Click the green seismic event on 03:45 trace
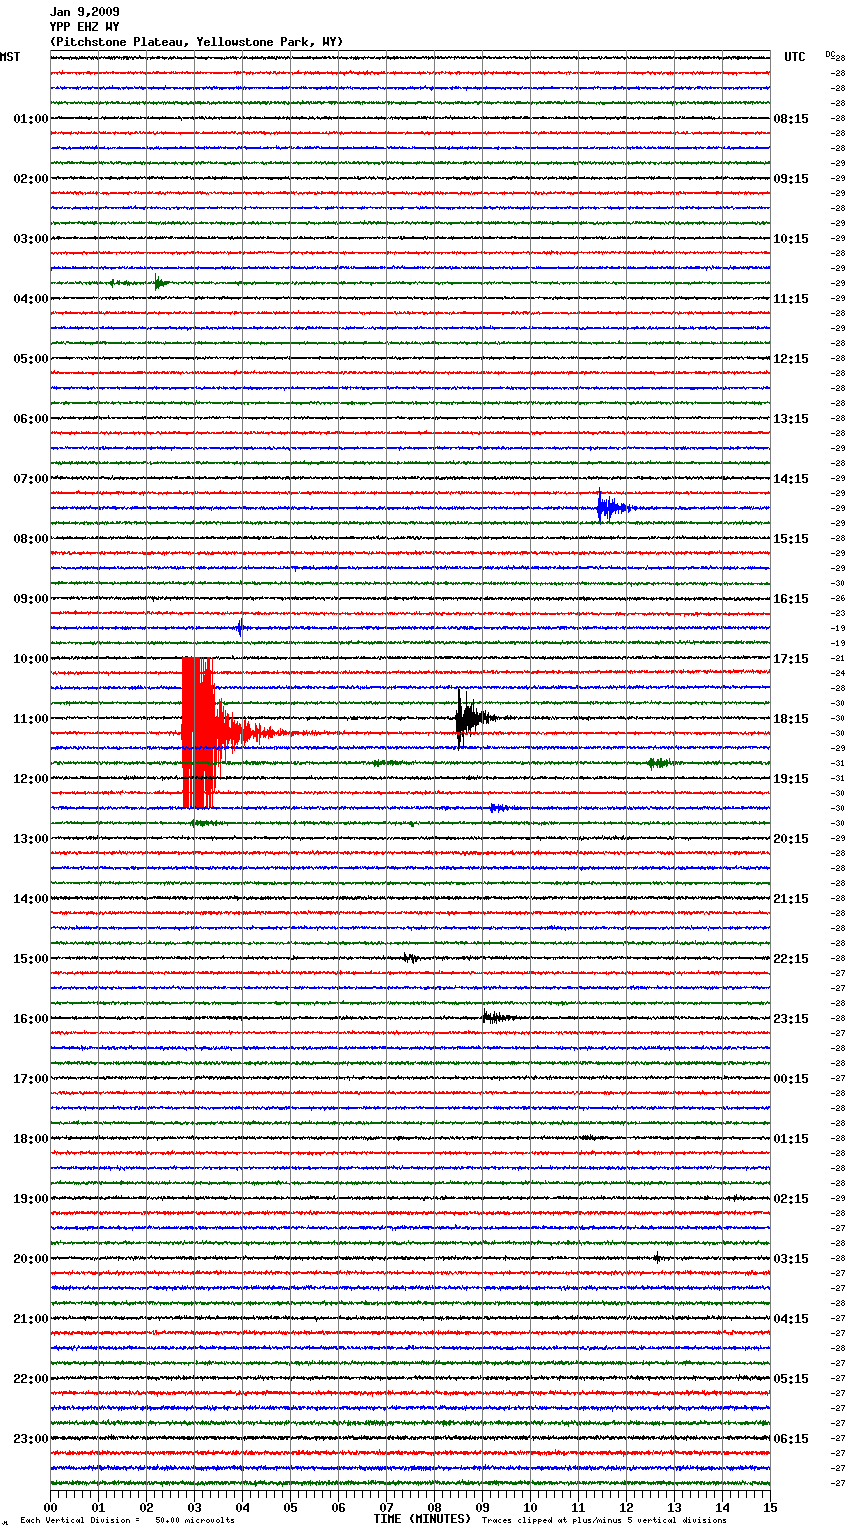Viewport: 850px width, 1534px height. 160,283
